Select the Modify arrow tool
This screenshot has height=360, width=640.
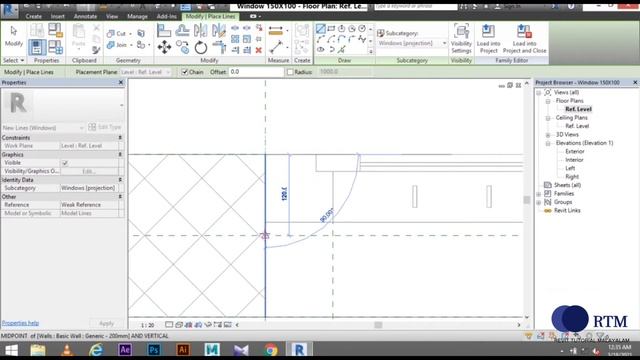pos(13,36)
